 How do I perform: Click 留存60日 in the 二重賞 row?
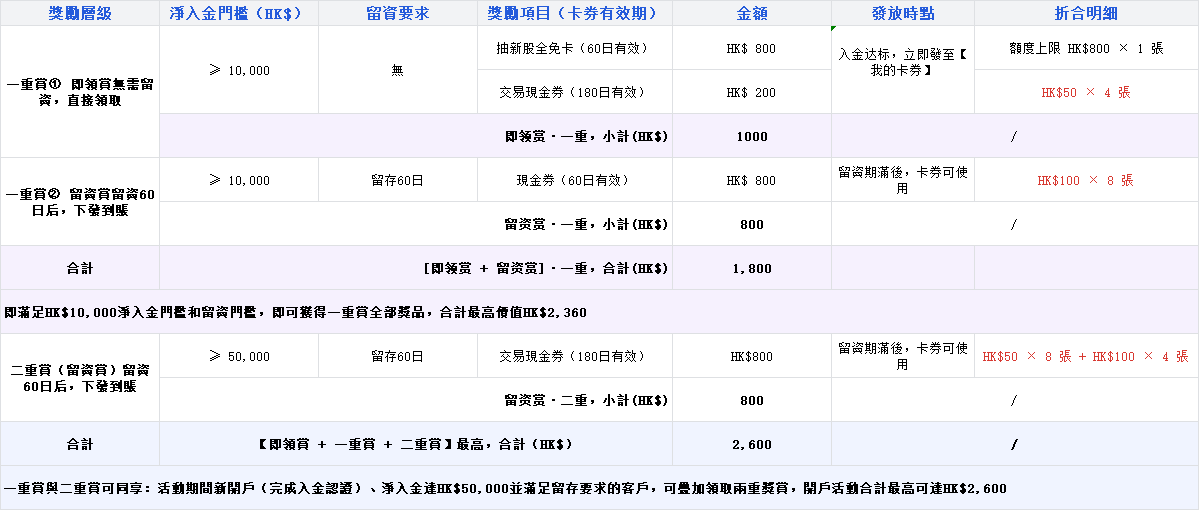coord(398,356)
